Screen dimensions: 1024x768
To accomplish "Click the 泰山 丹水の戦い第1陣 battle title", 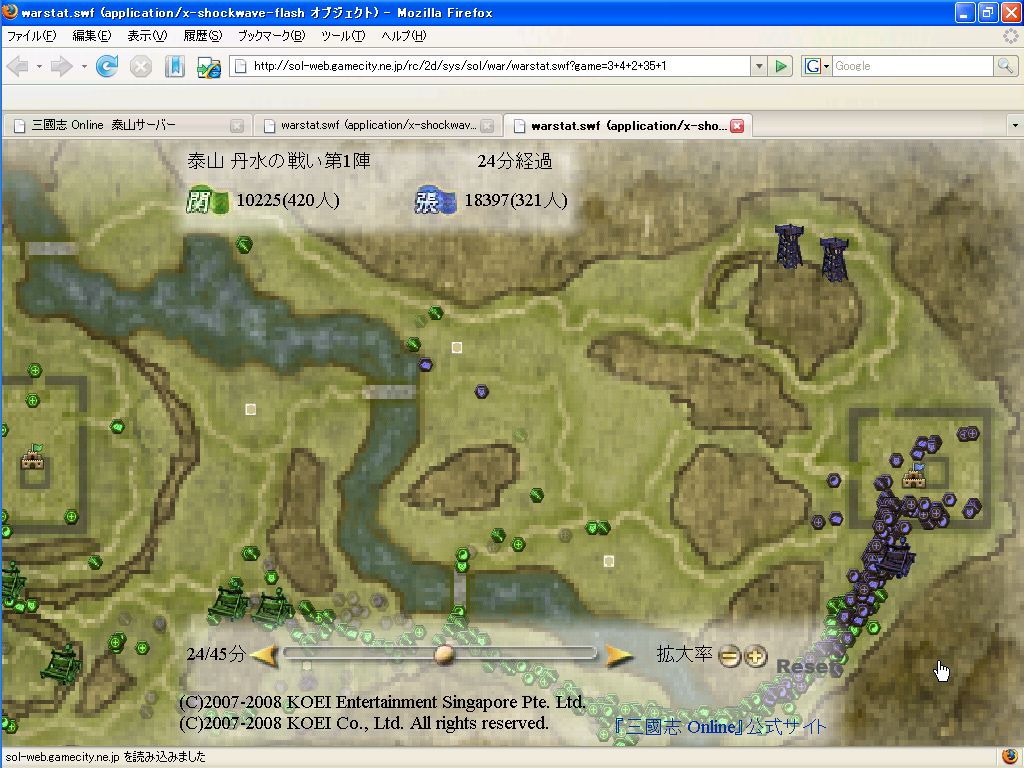I will (x=279, y=161).
